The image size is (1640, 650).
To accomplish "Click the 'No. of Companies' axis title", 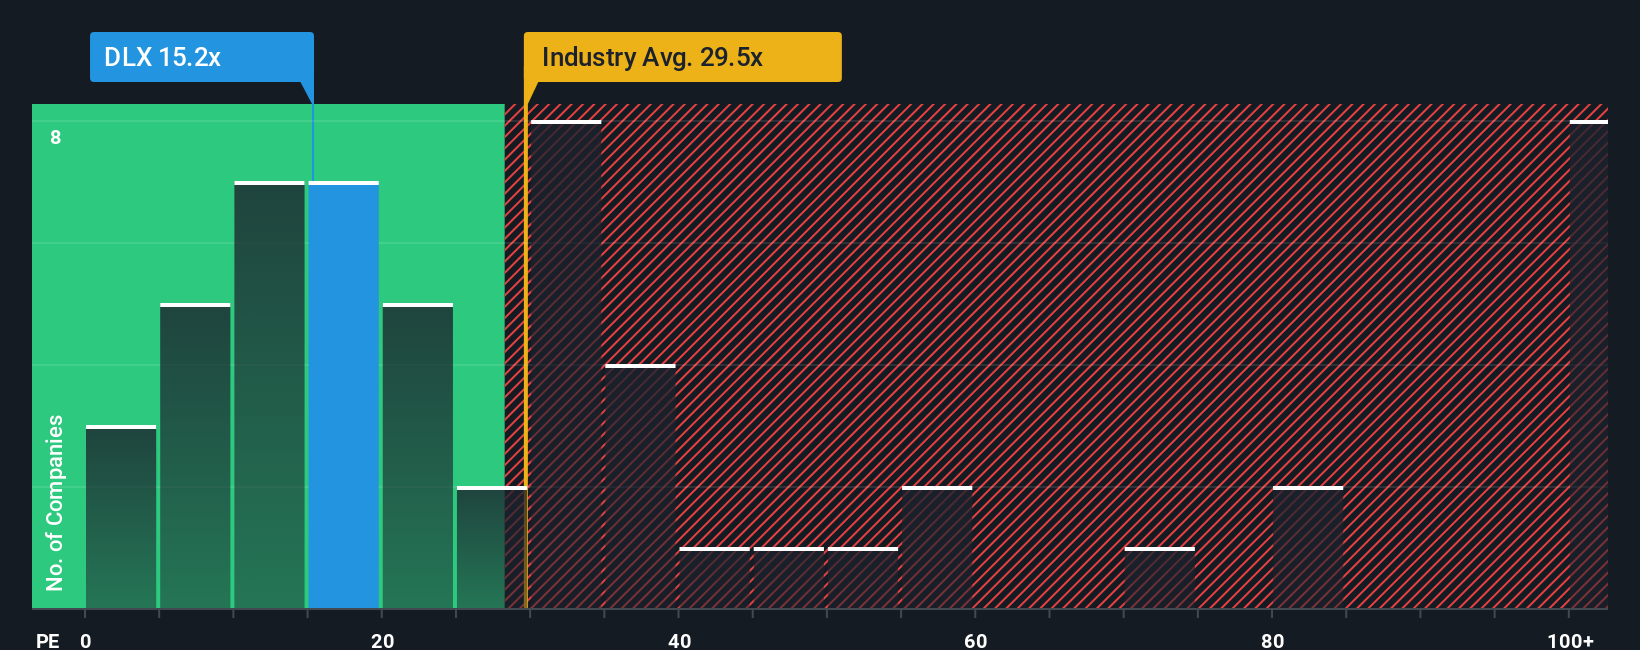I will (55, 502).
